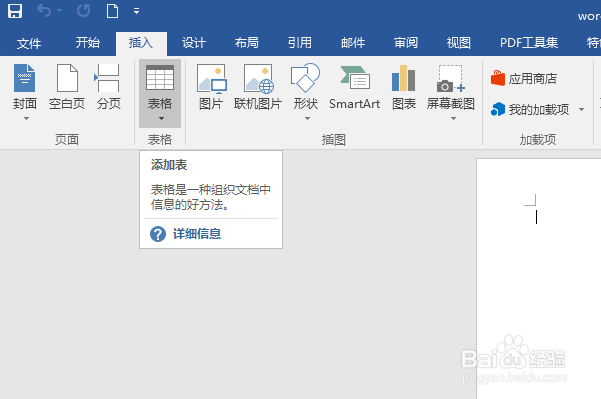Switch to the 审阅 tab
The height and width of the screenshot is (399, 601).
406,43
